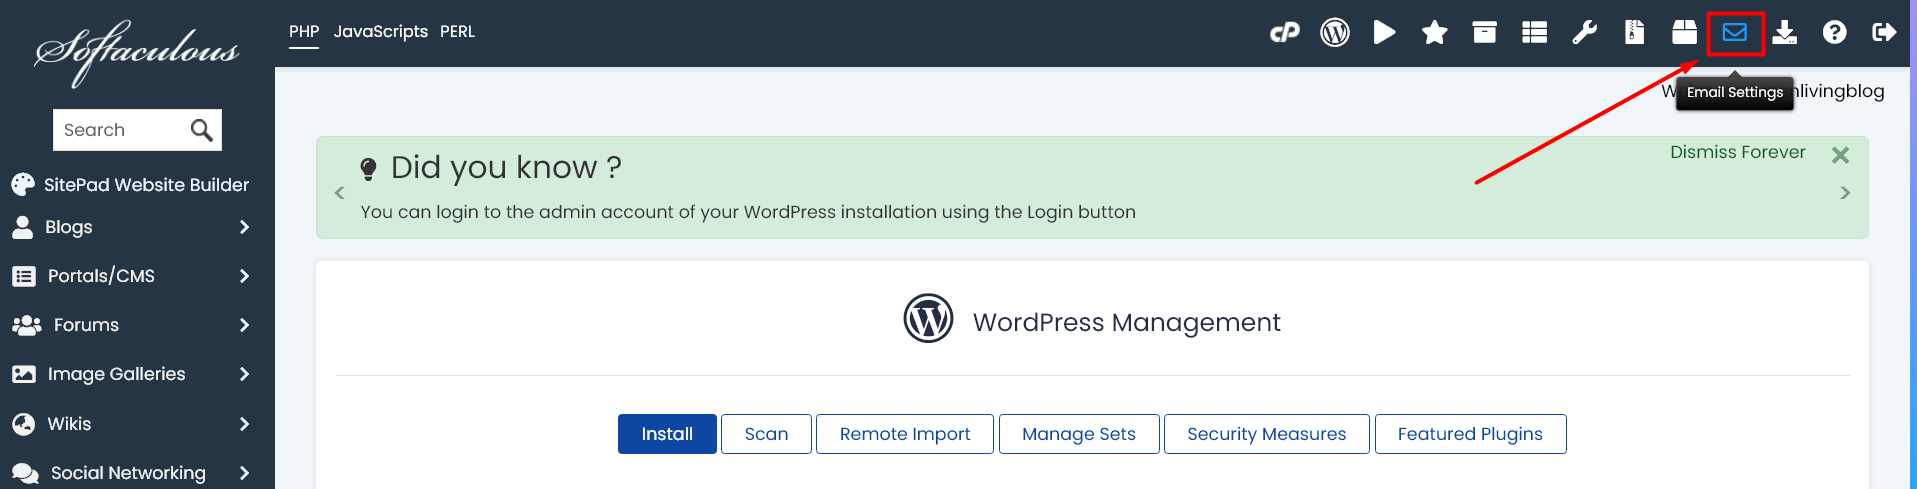Click the Softaculous logo
This screenshot has height=489, width=1917.
(x=137, y=52)
